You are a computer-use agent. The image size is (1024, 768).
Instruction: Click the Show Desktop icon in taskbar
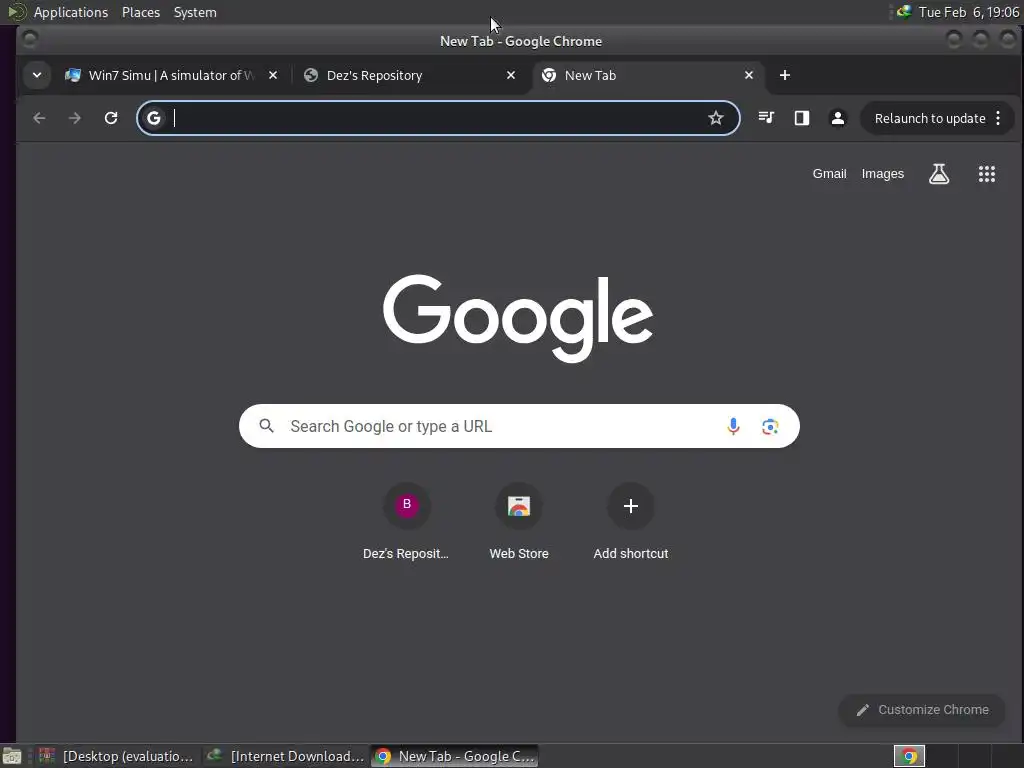coord(12,756)
